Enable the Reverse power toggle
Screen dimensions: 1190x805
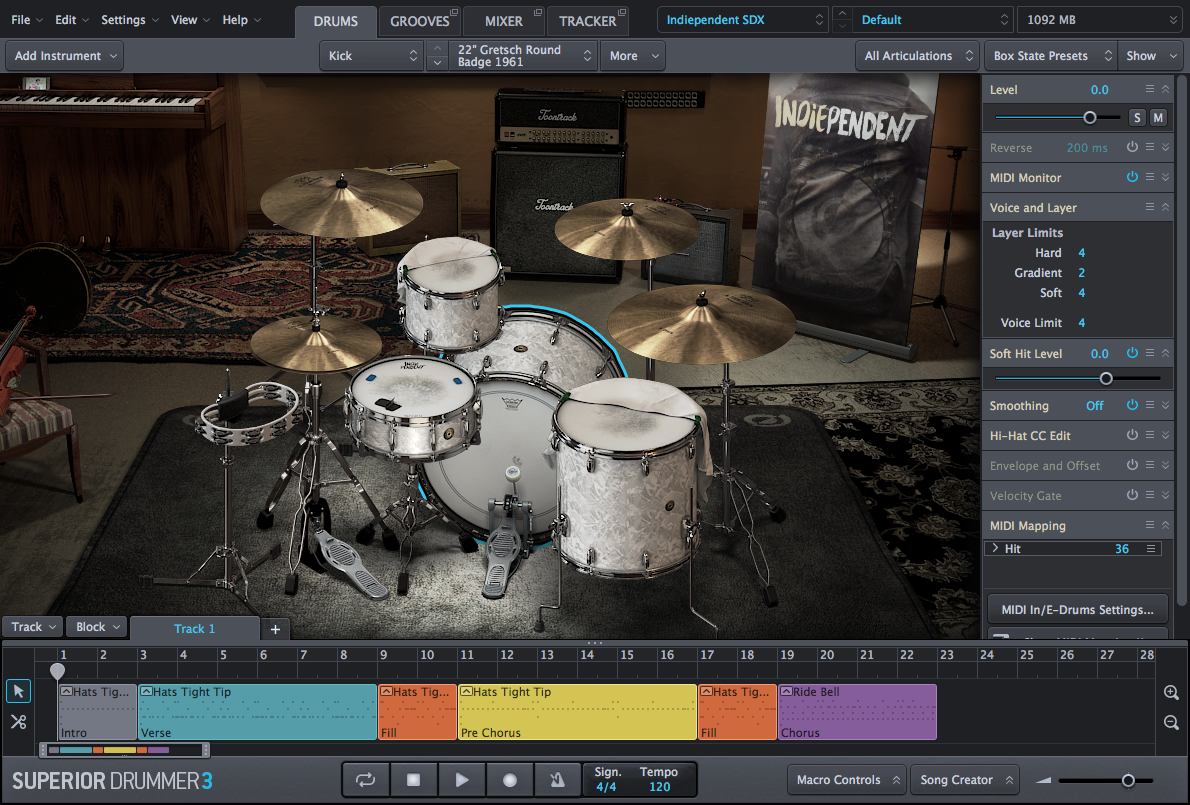point(1132,147)
